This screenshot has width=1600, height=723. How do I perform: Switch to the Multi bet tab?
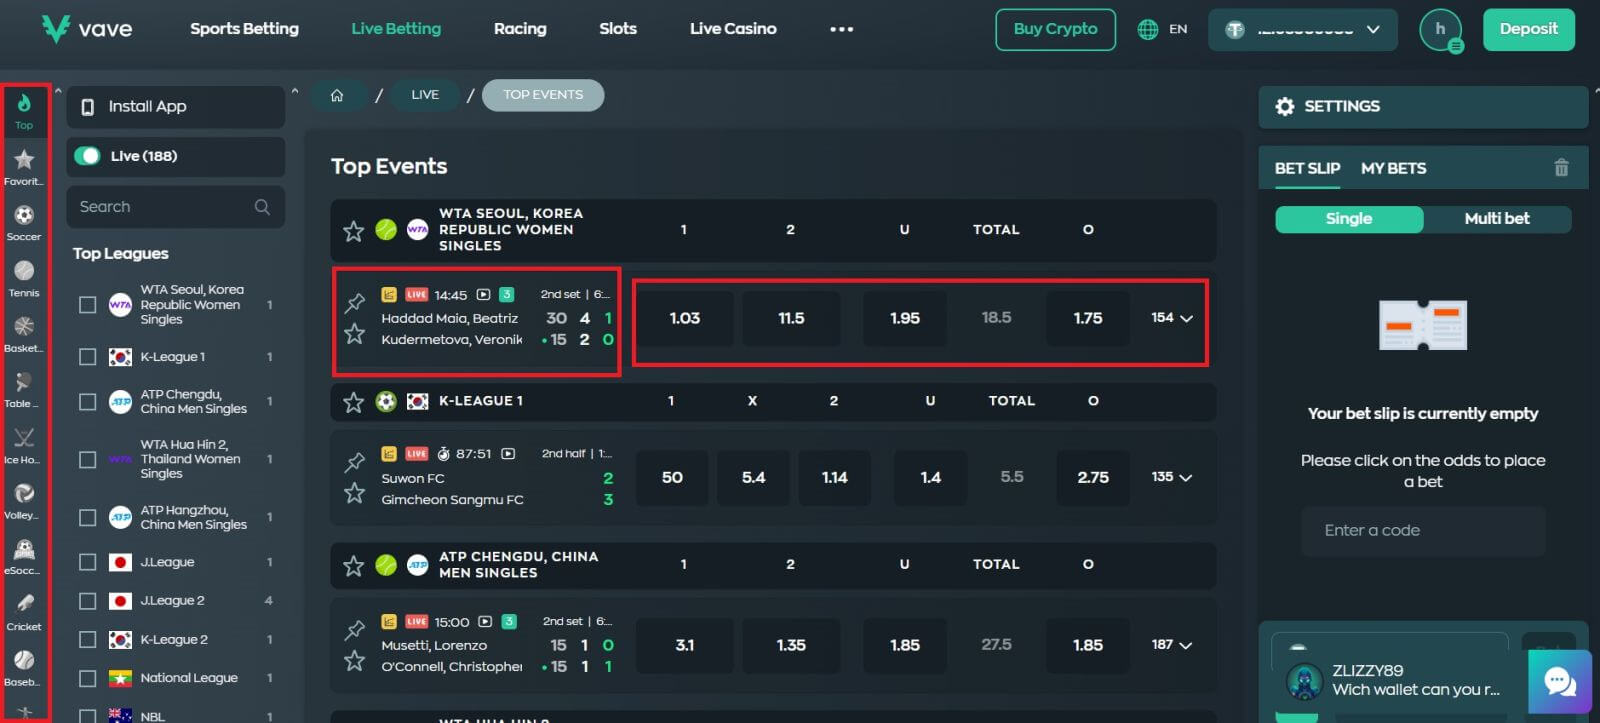[1496, 219]
